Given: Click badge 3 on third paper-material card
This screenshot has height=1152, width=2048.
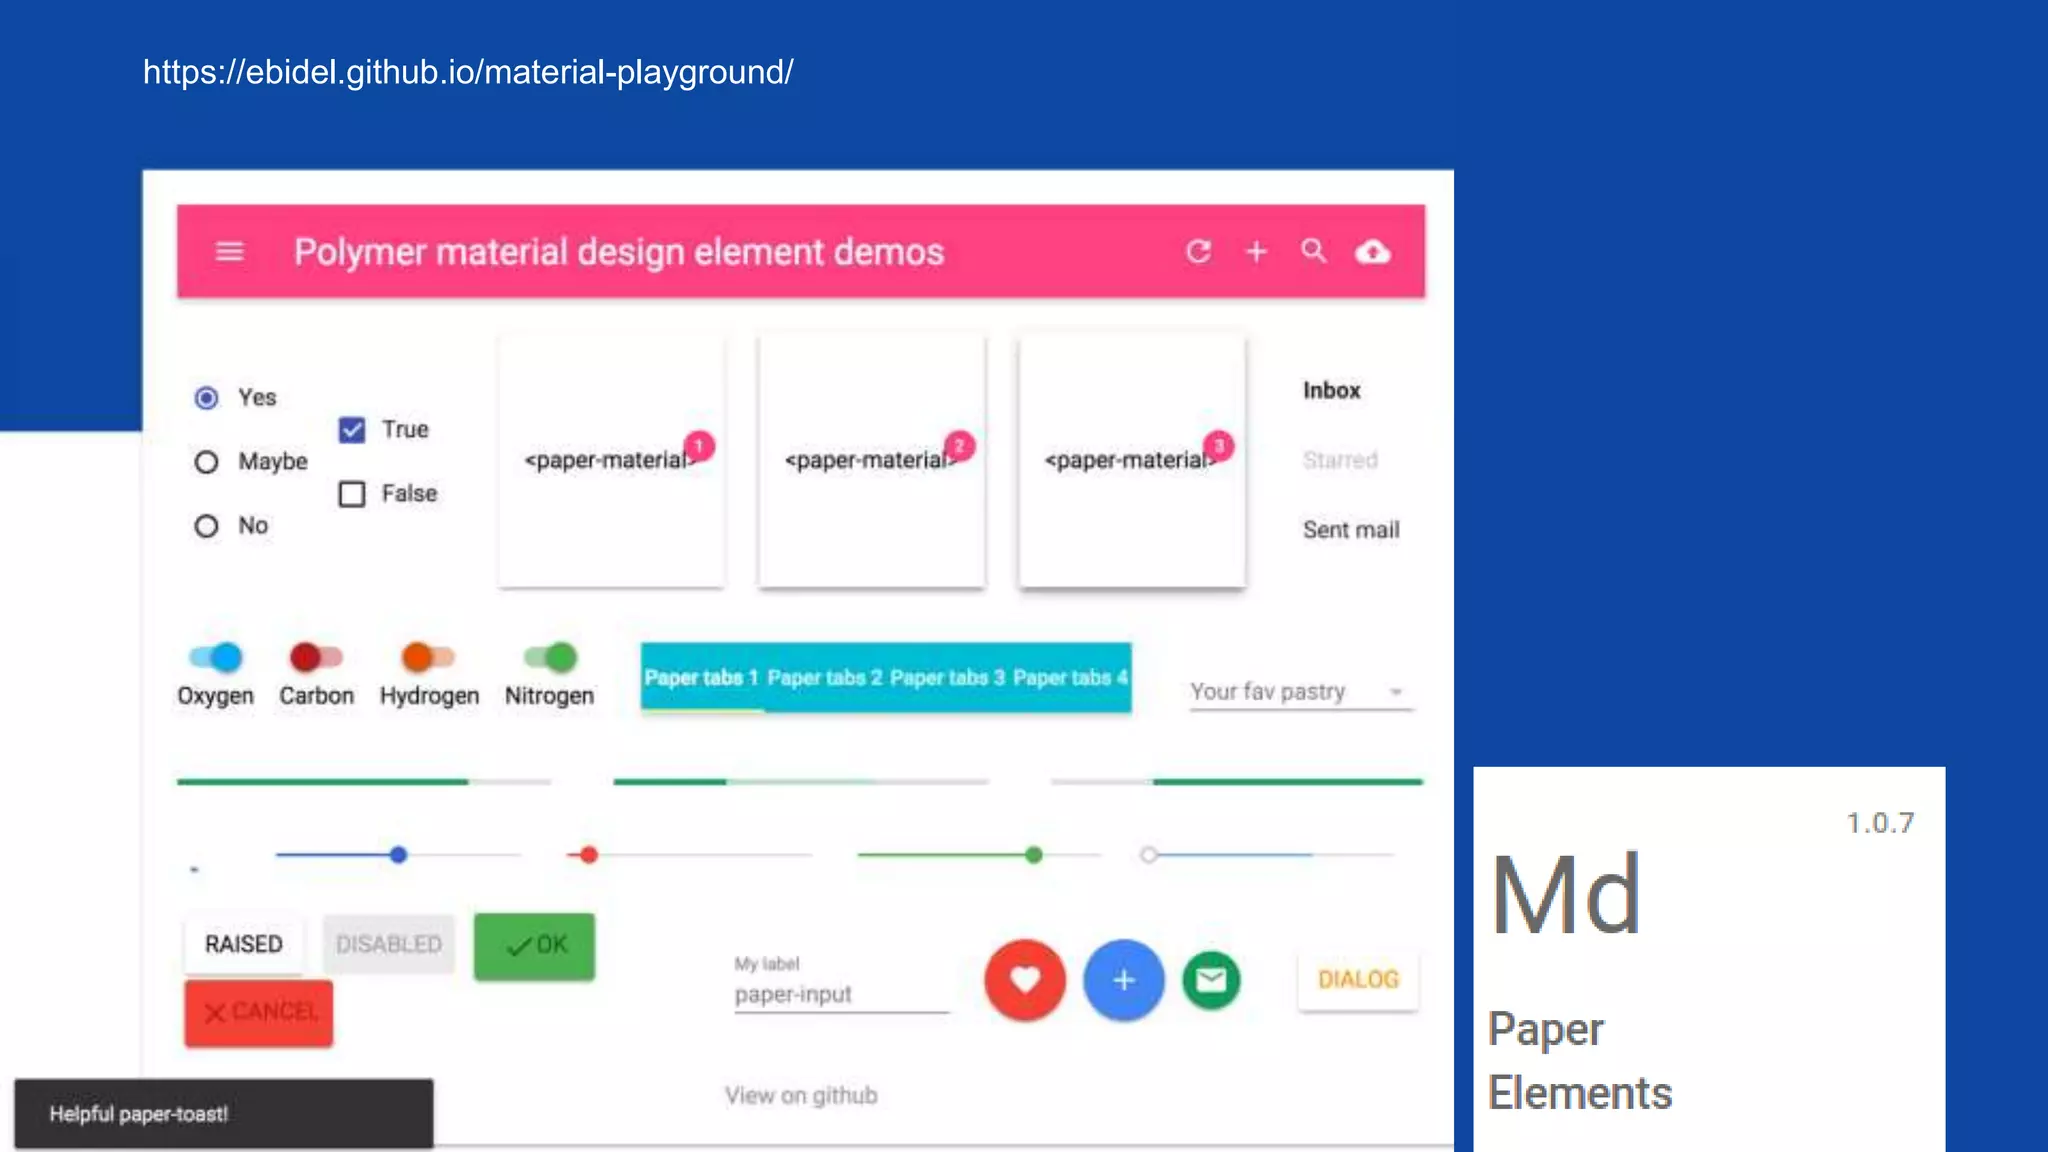Looking at the screenshot, I should pos(1219,445).
